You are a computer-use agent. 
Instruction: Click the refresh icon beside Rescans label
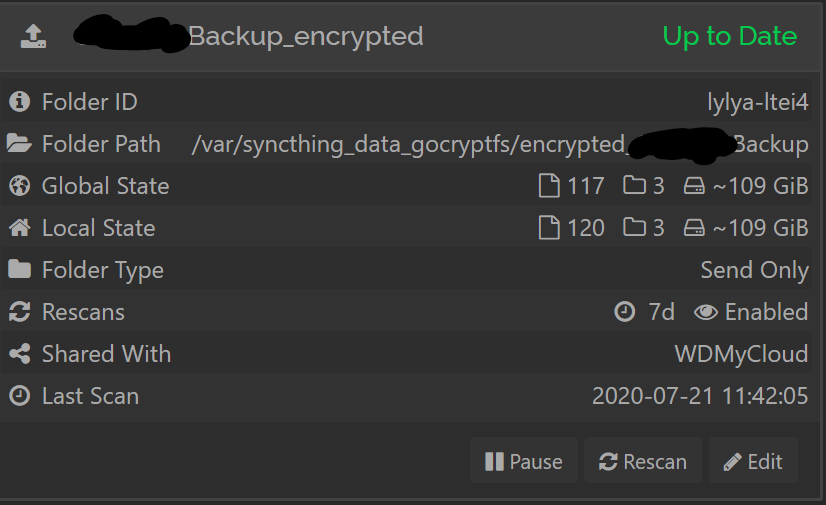(19, 312)
